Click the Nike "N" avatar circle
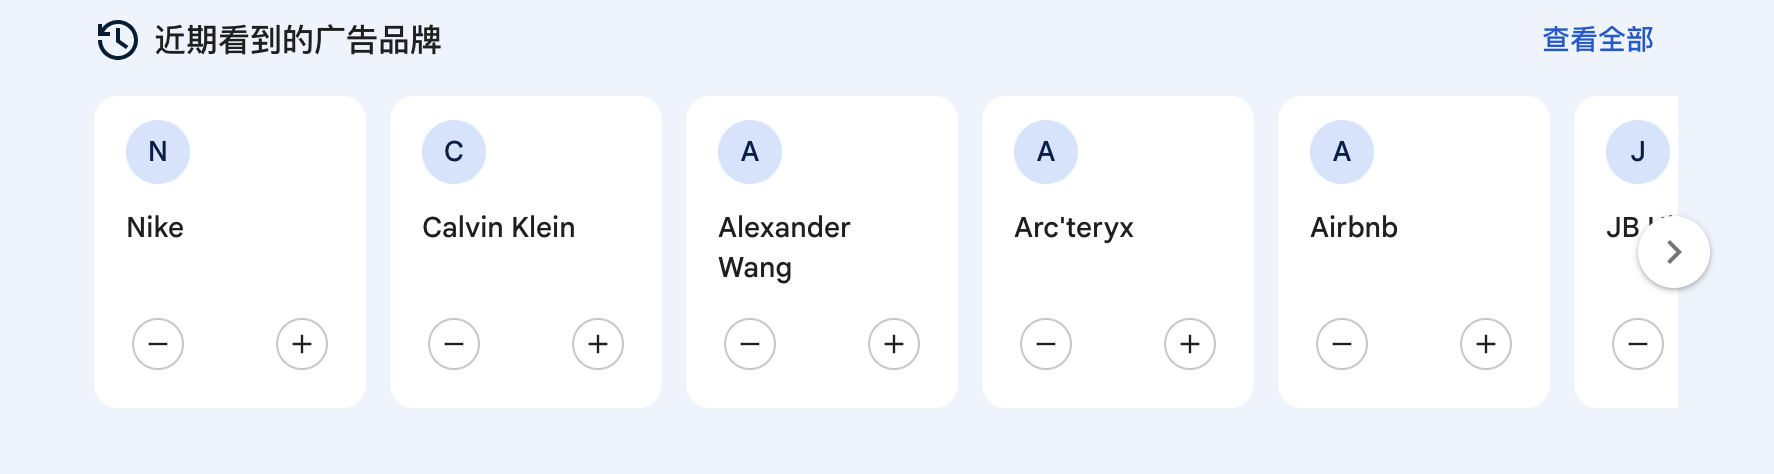Viewport: 1774px width, 474px height. [x=158, y=152]
